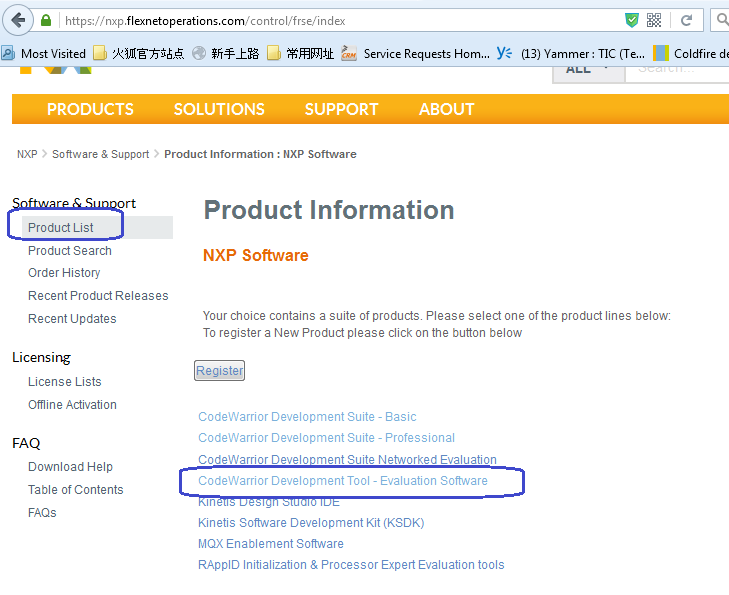This screenshot has height=595, width=729.
Task: Open the PRODUCTS menu
Action: 90,109
